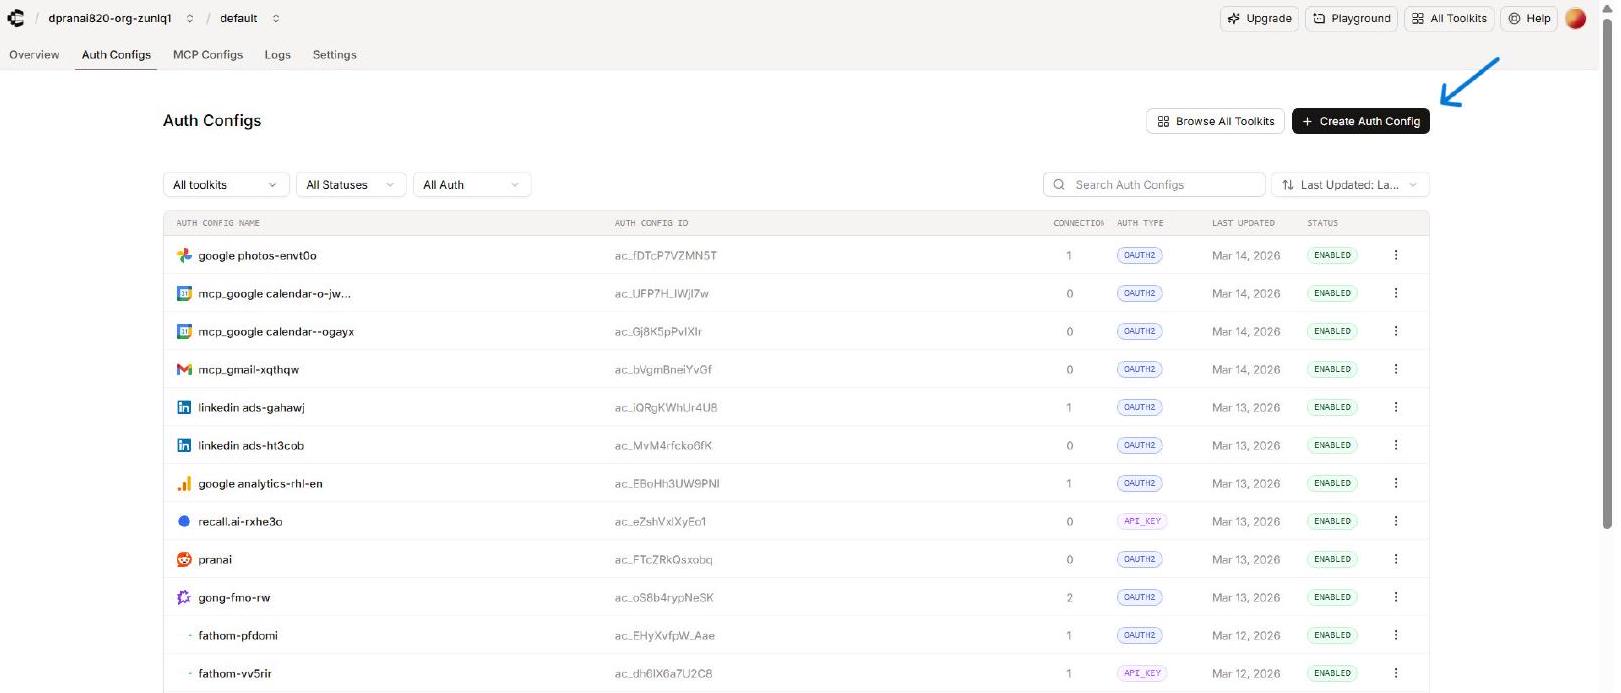Switch to the MCP Configs tab
Screen dimensions: 1621x693
tap(208, 55)
